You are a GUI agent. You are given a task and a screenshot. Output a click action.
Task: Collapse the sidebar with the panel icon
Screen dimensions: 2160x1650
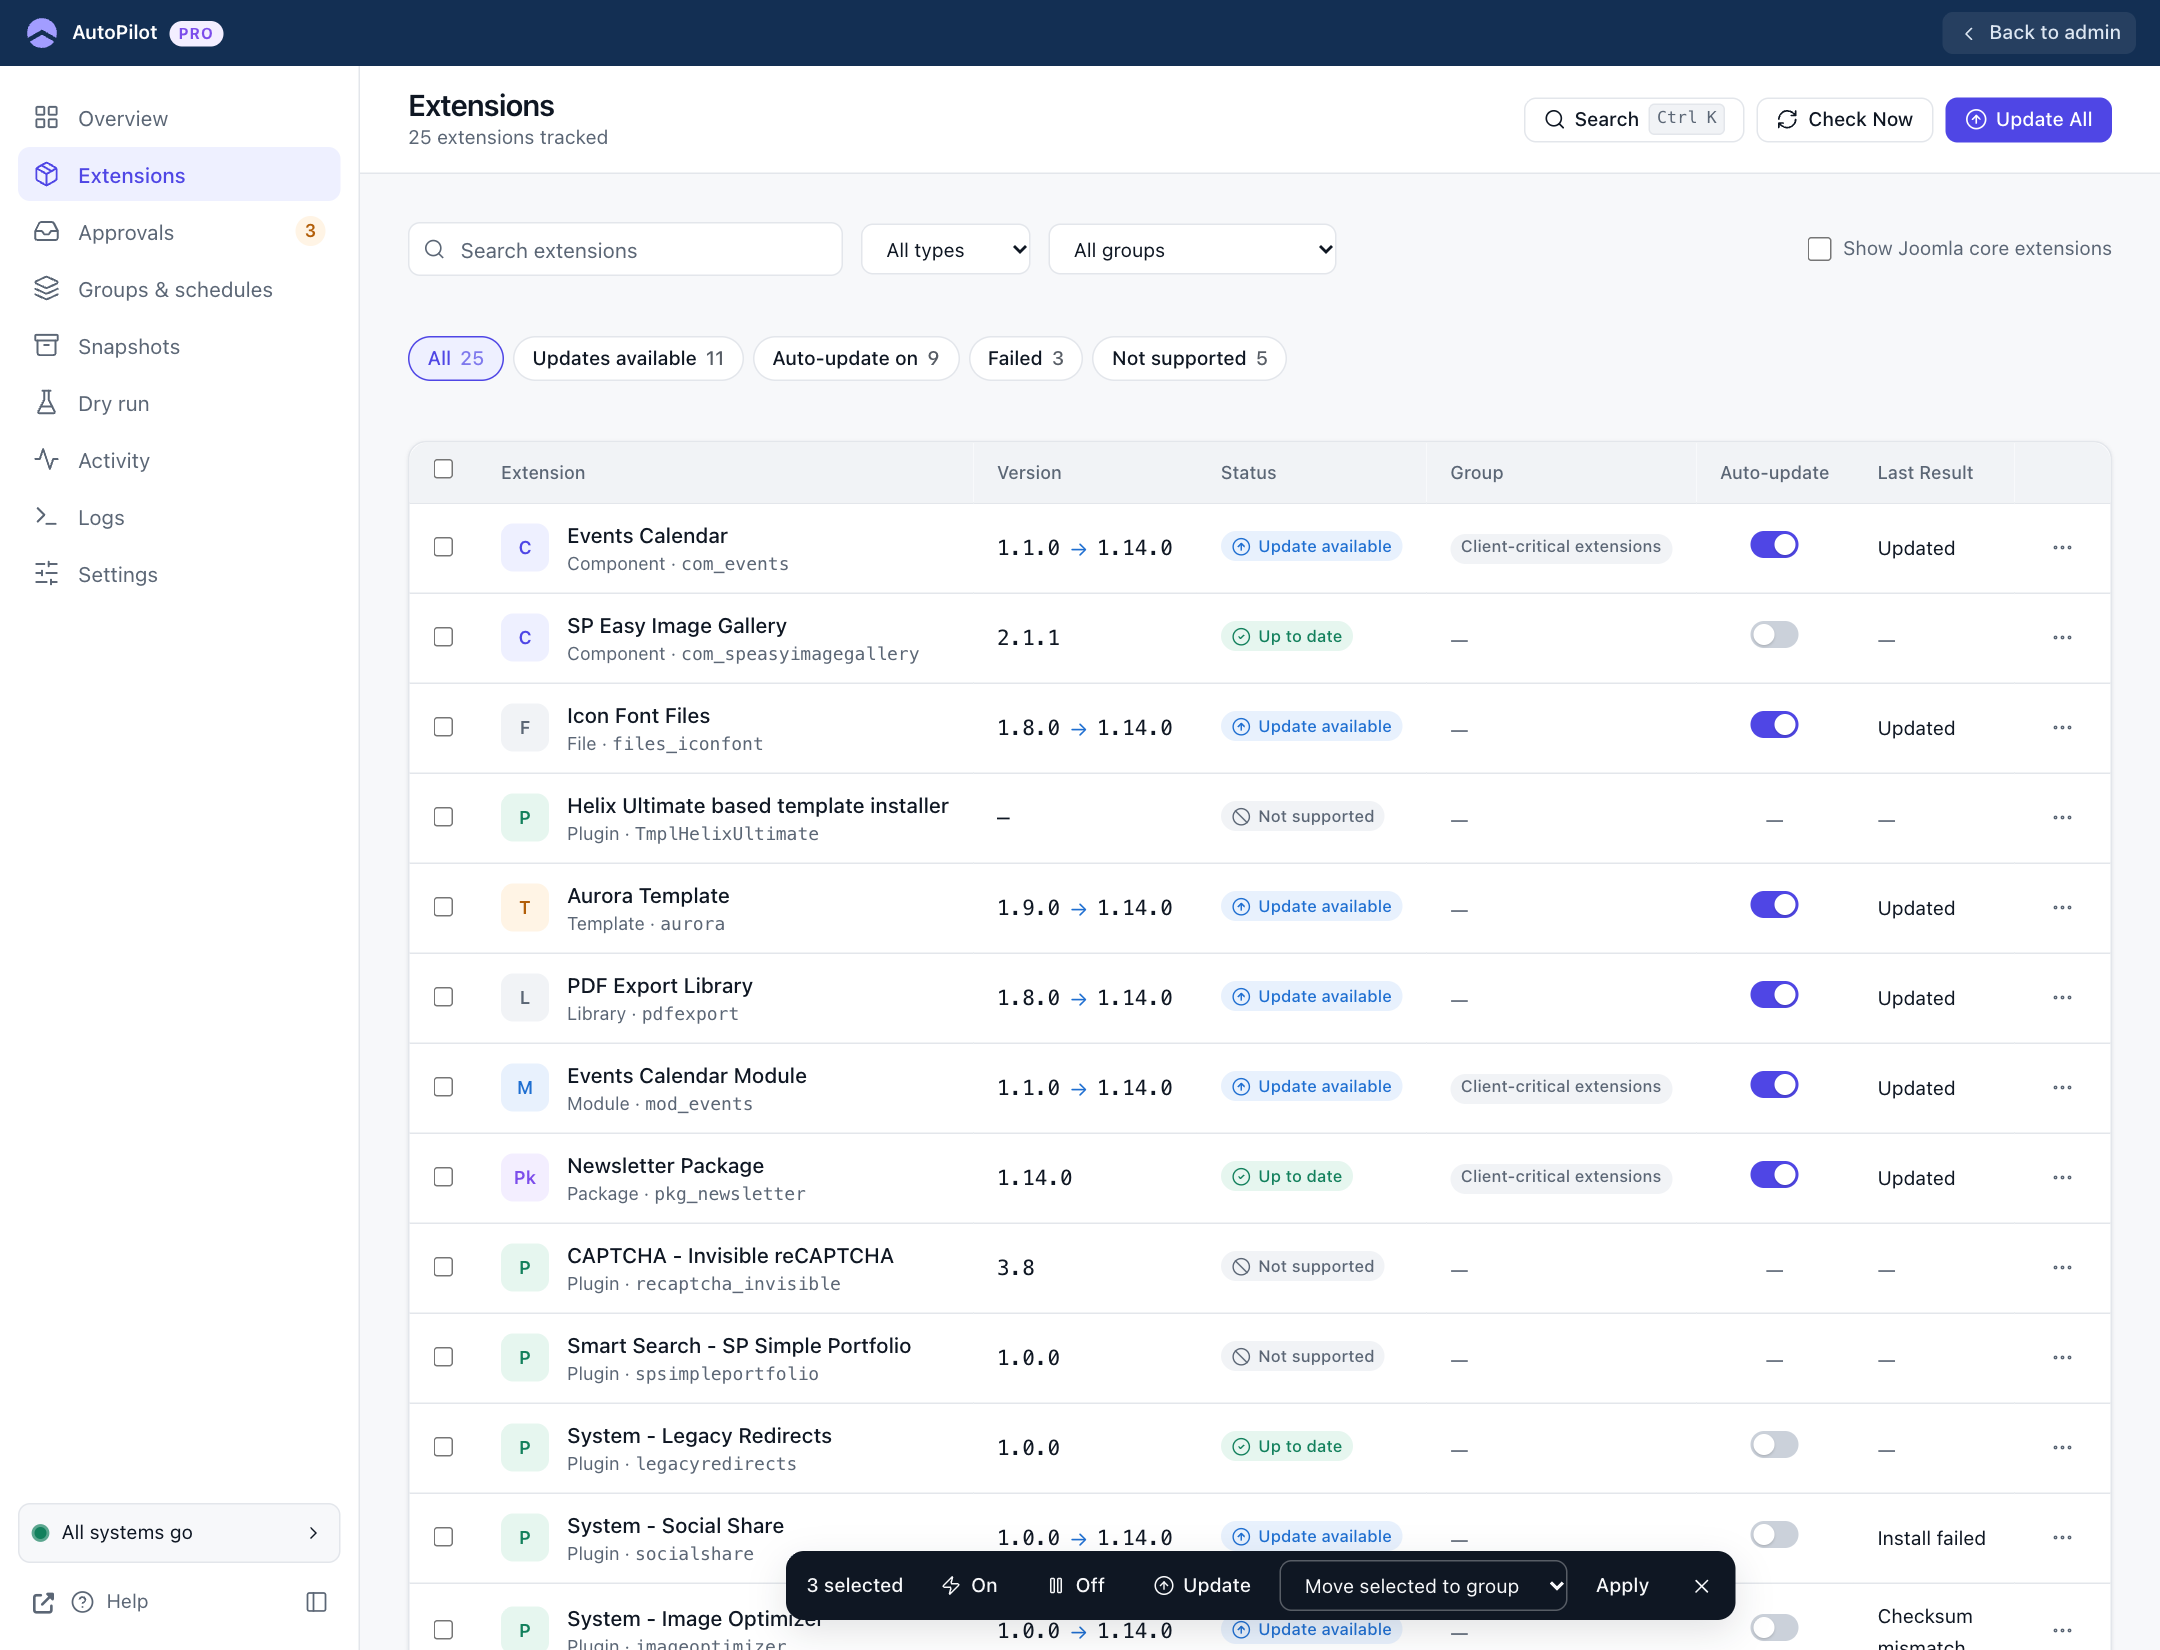[x=316, y=1602]
